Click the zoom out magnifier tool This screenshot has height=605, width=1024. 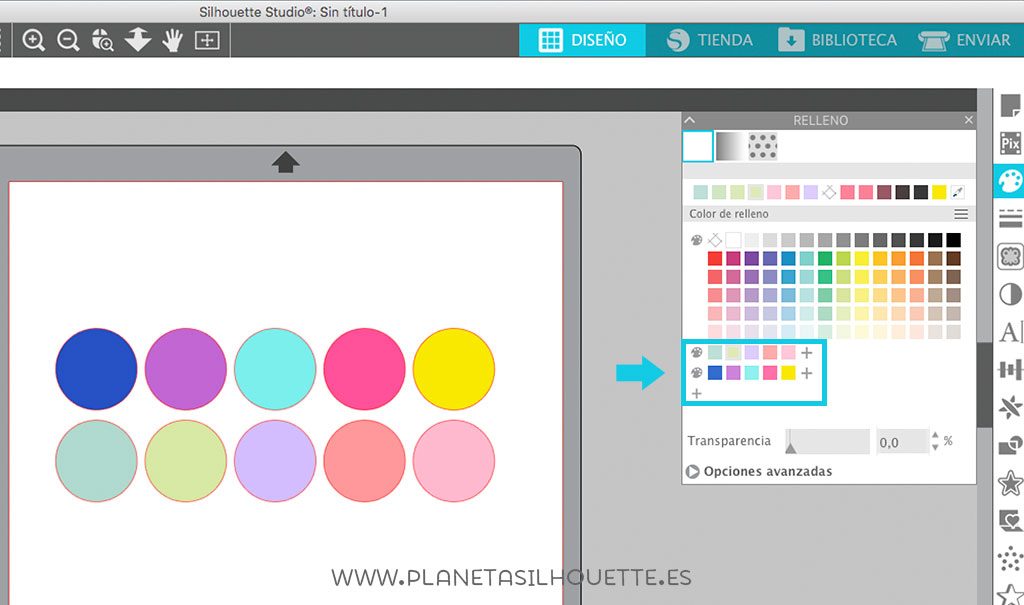click(68, 41)
